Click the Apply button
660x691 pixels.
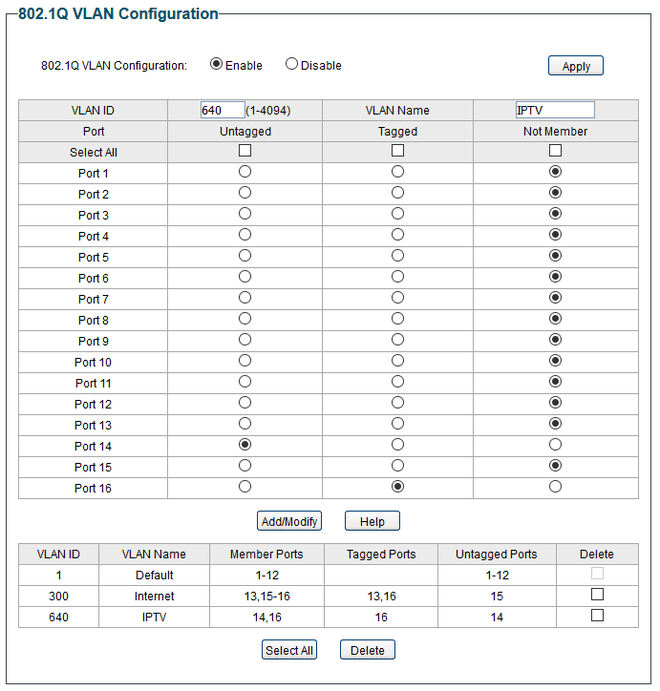click(x=576, y=66)
